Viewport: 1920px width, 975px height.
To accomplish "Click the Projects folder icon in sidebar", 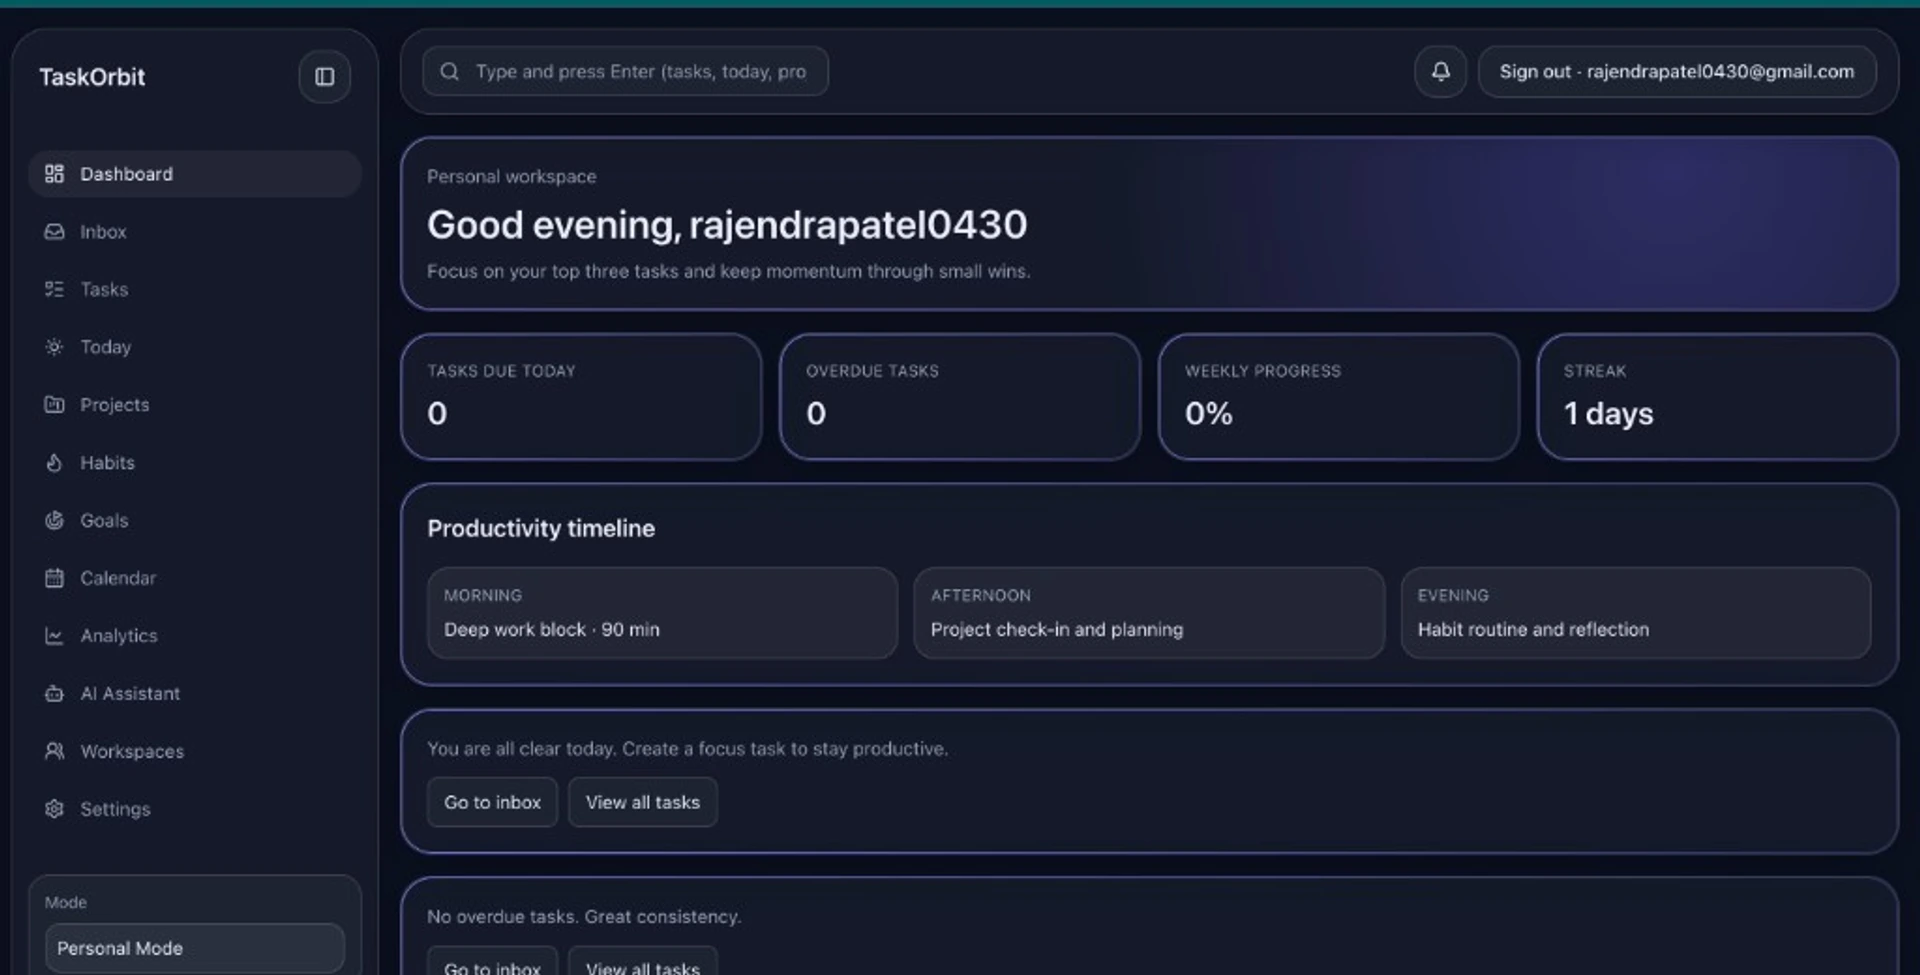I will coord(55,405).
